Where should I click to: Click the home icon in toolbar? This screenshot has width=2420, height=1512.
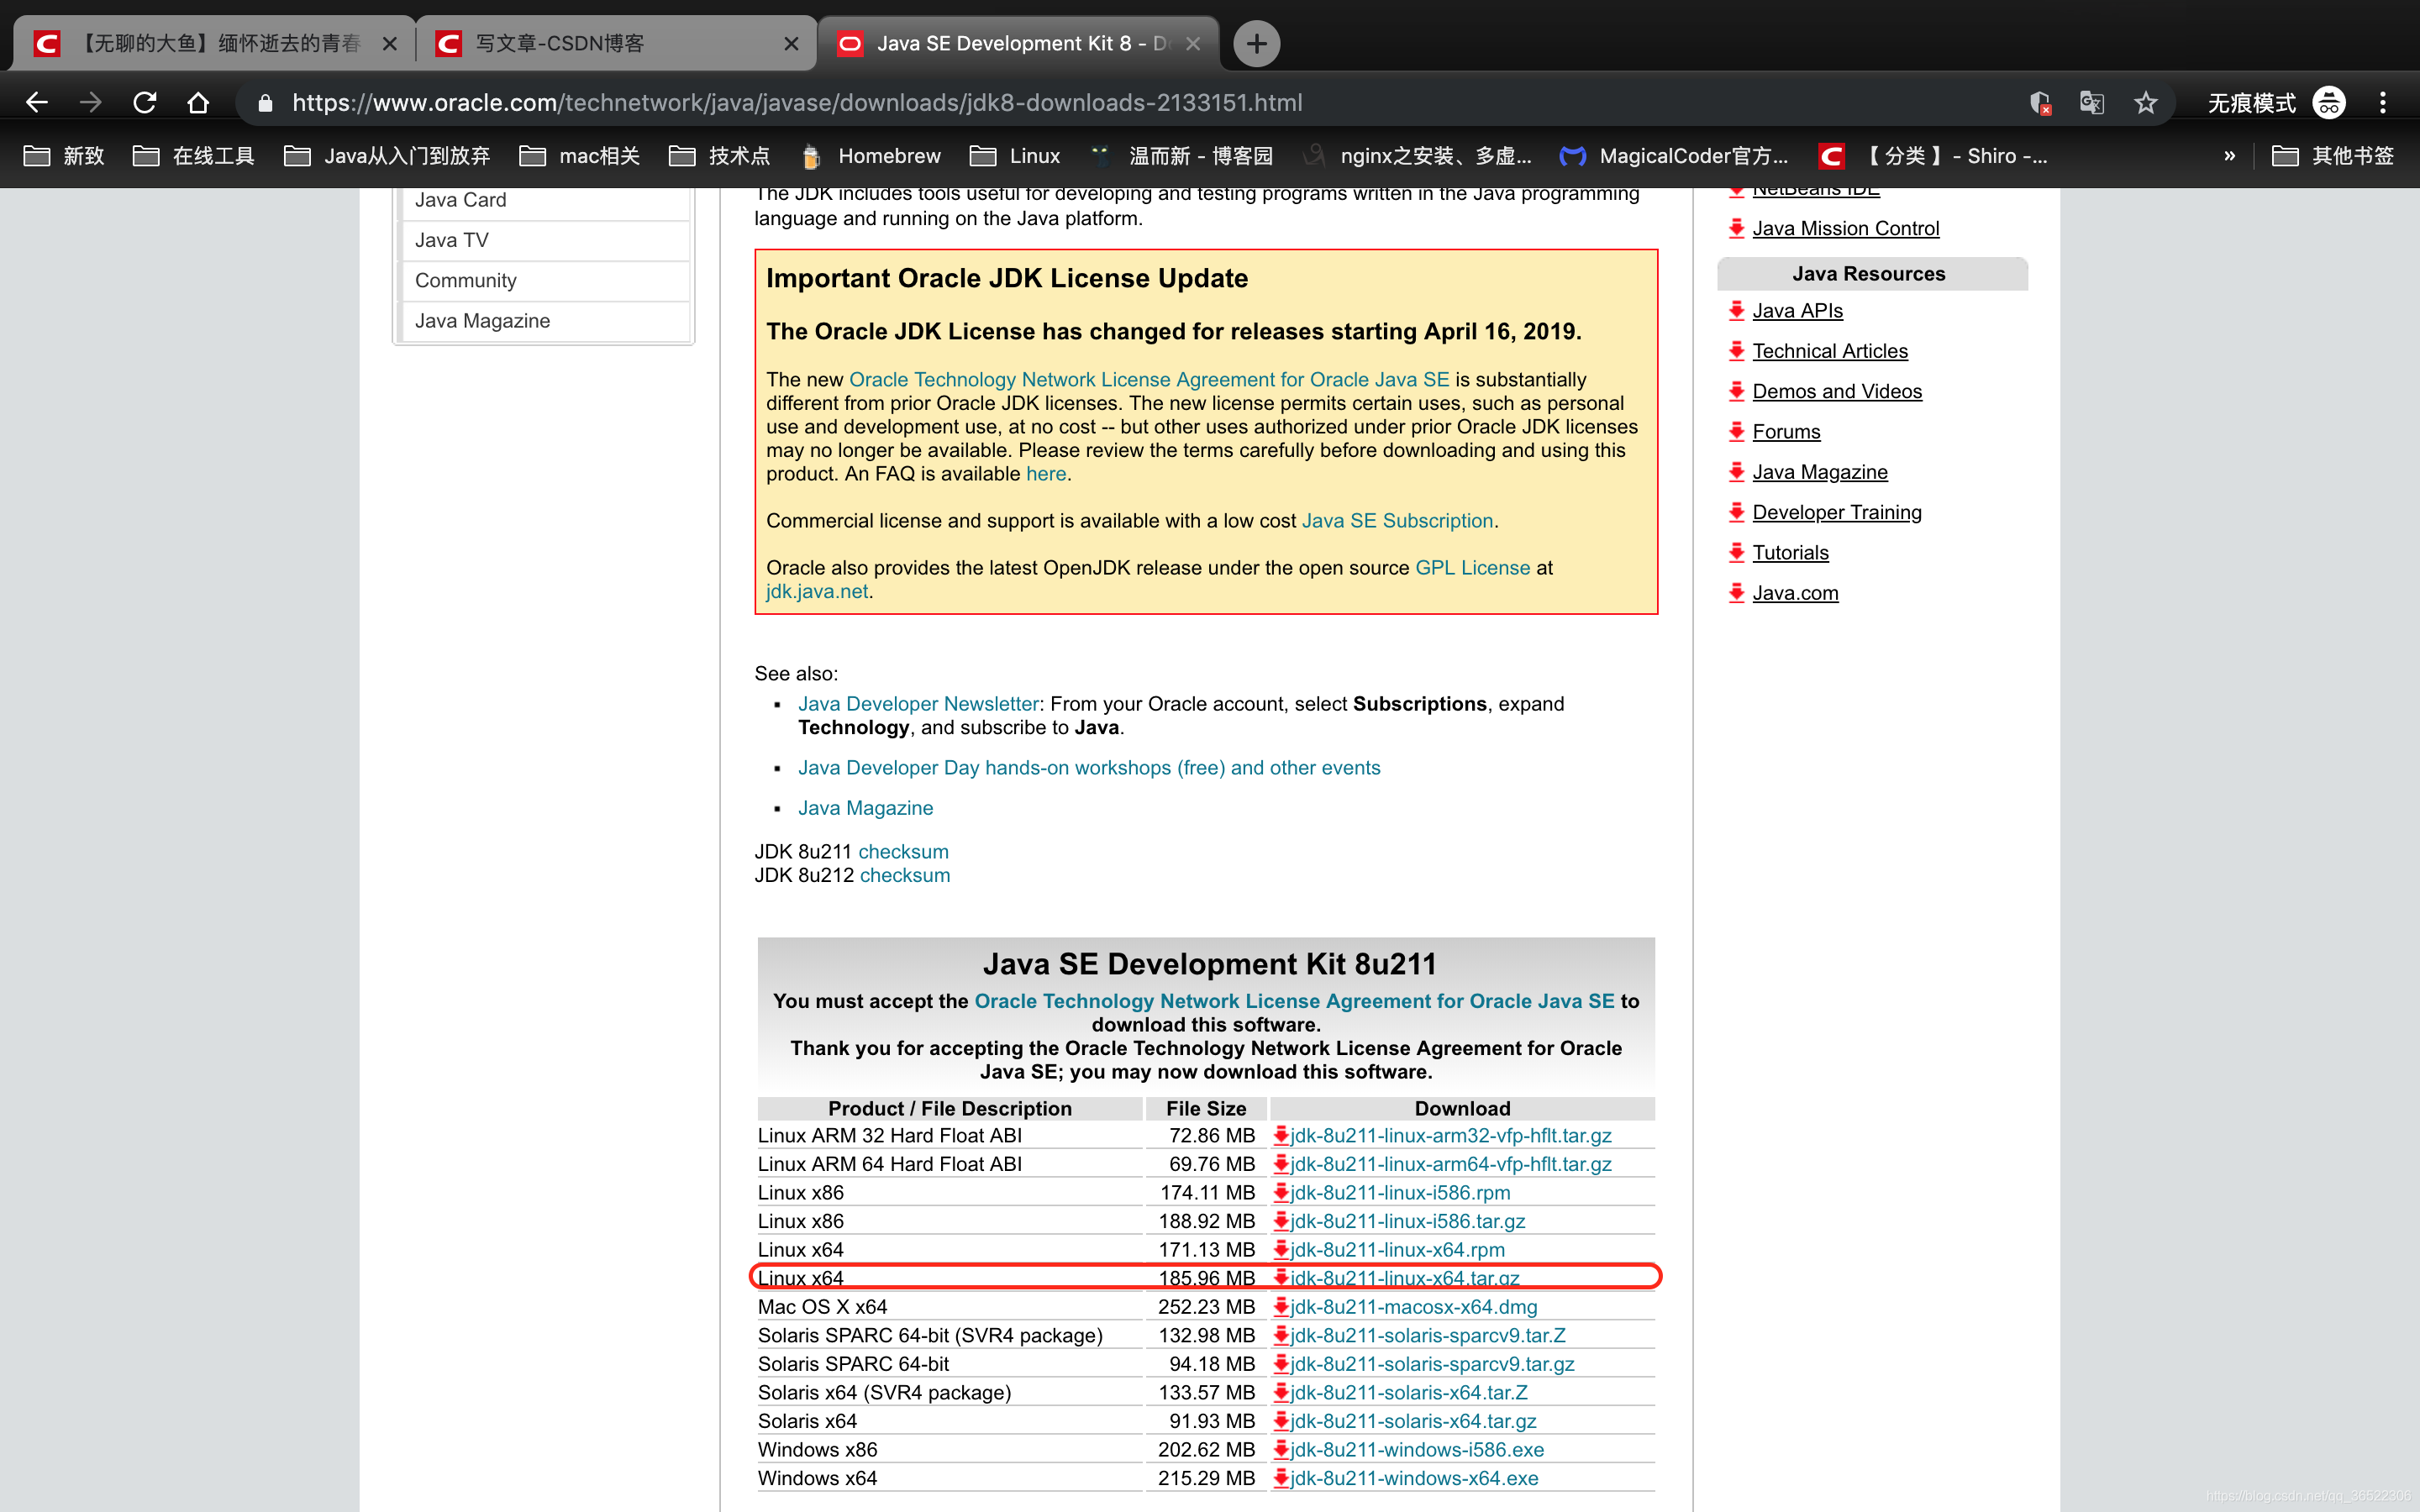click(198, 102)
